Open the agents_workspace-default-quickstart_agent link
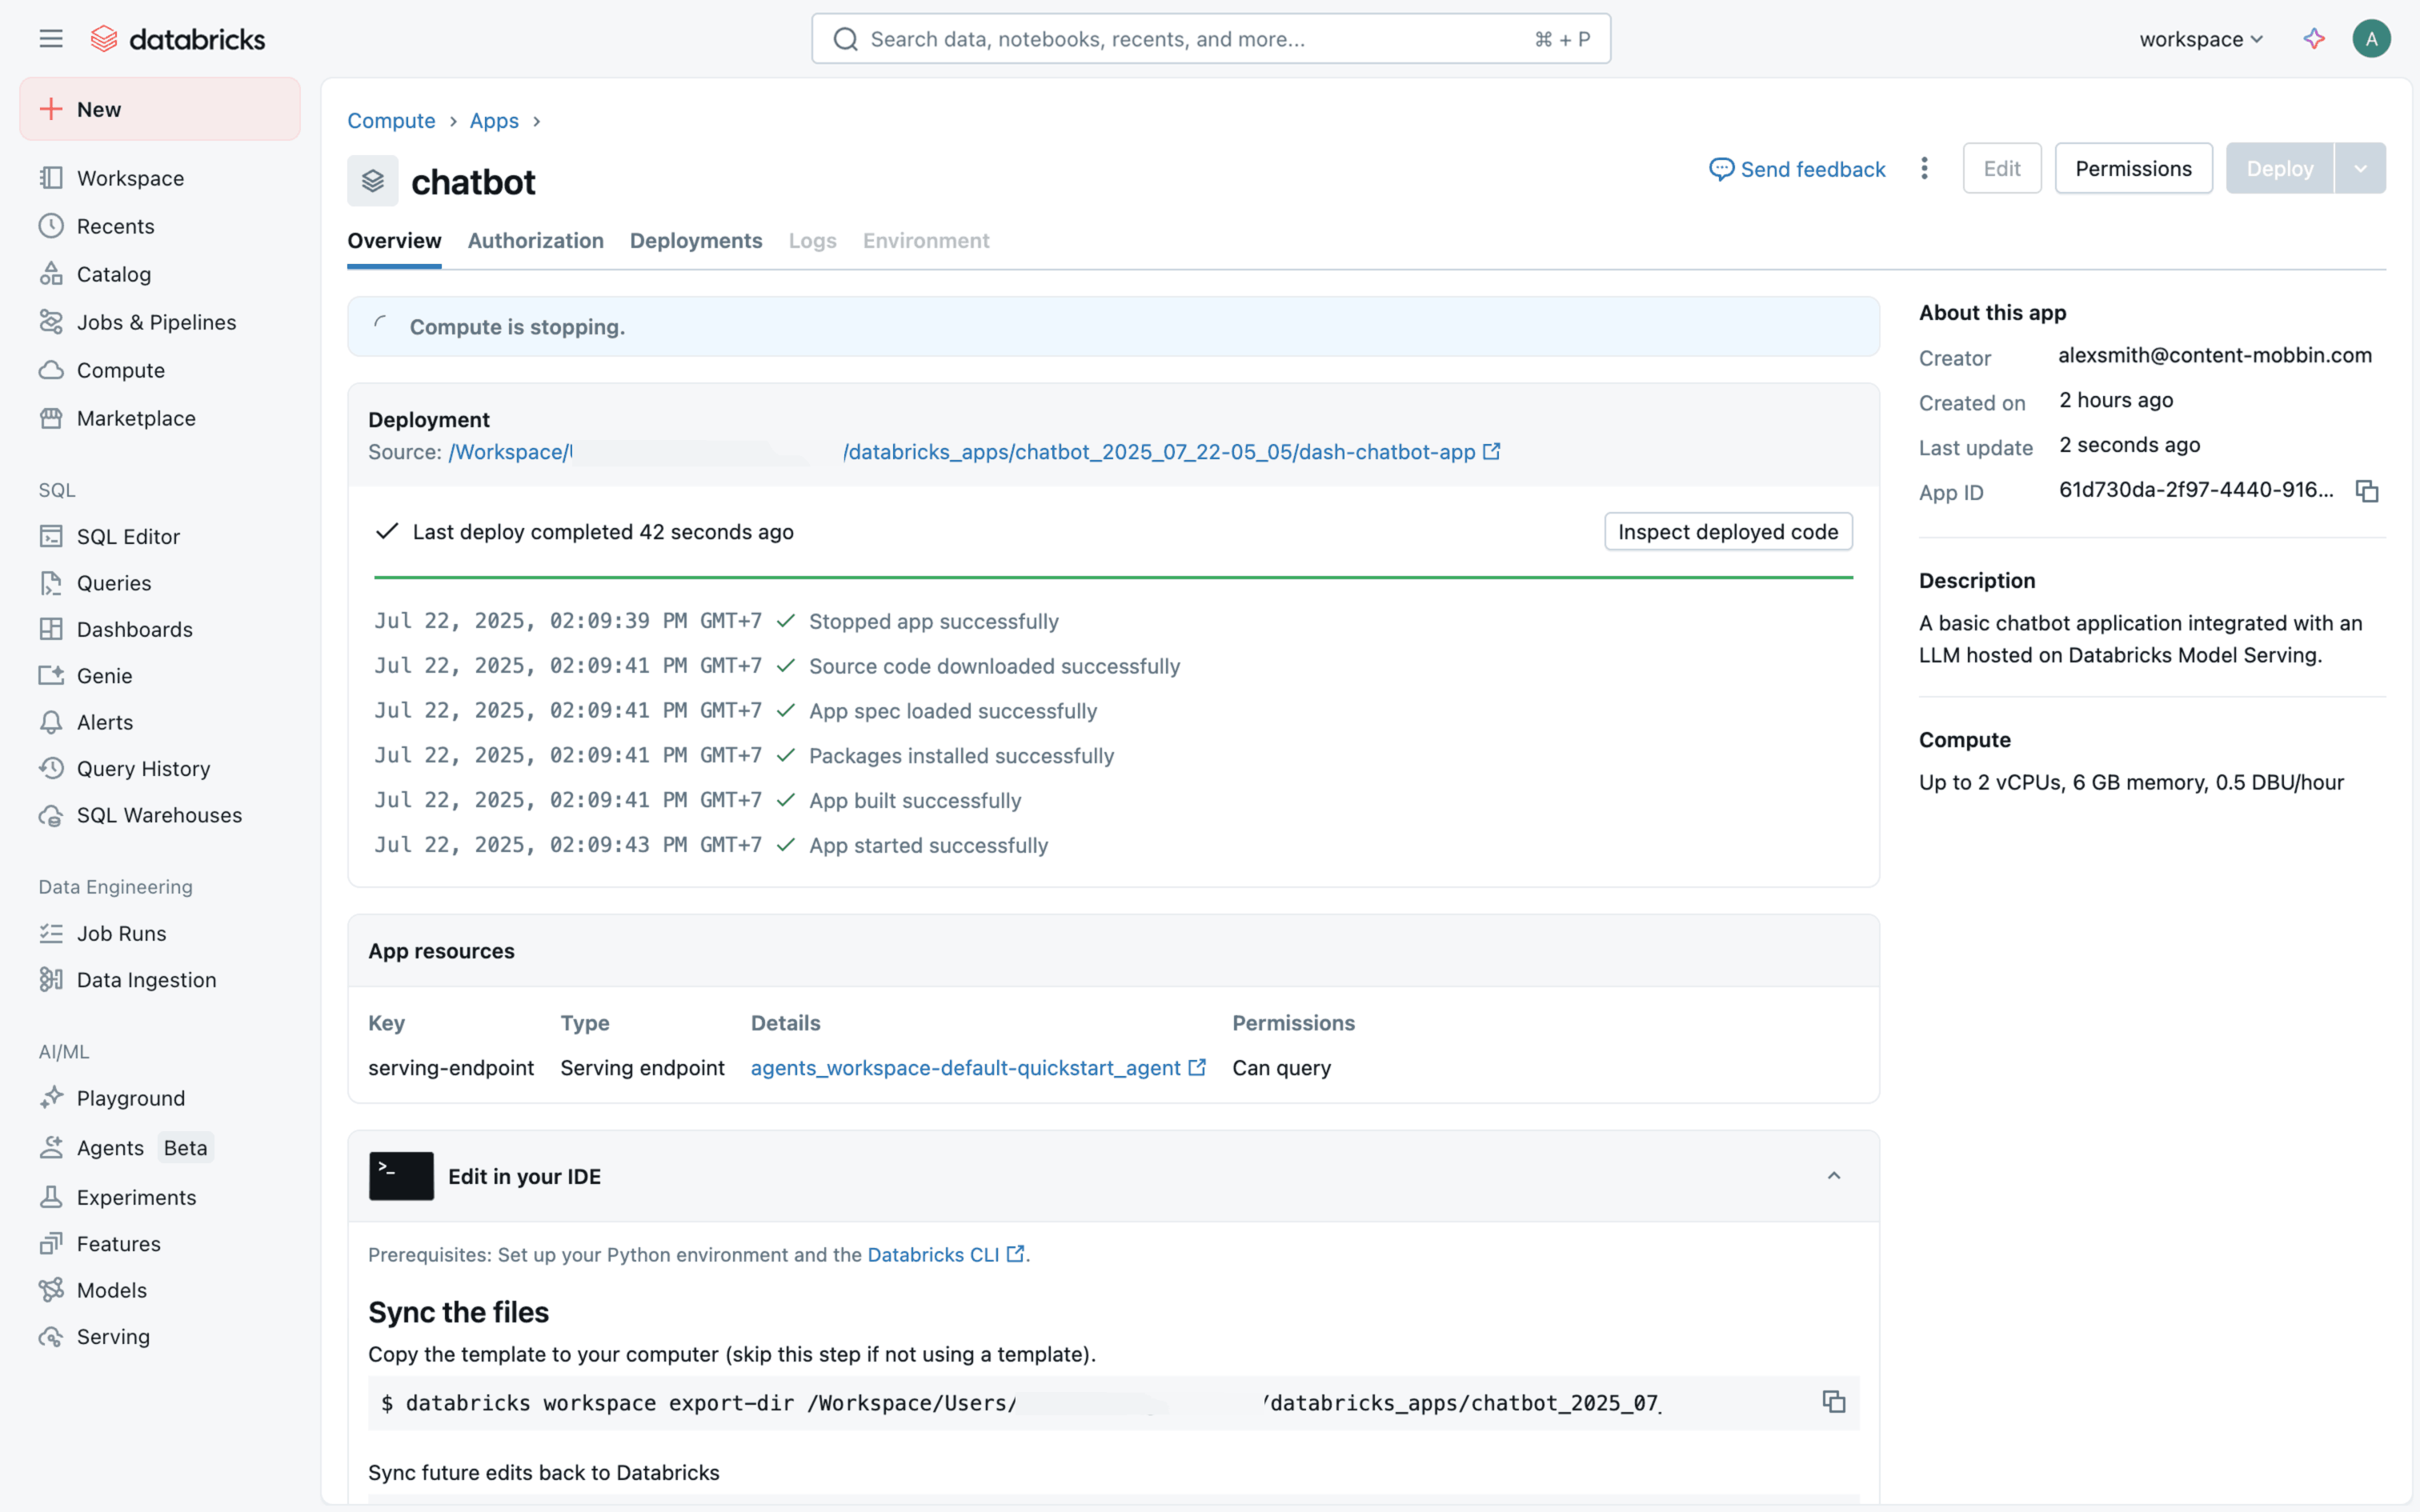 965,1068
